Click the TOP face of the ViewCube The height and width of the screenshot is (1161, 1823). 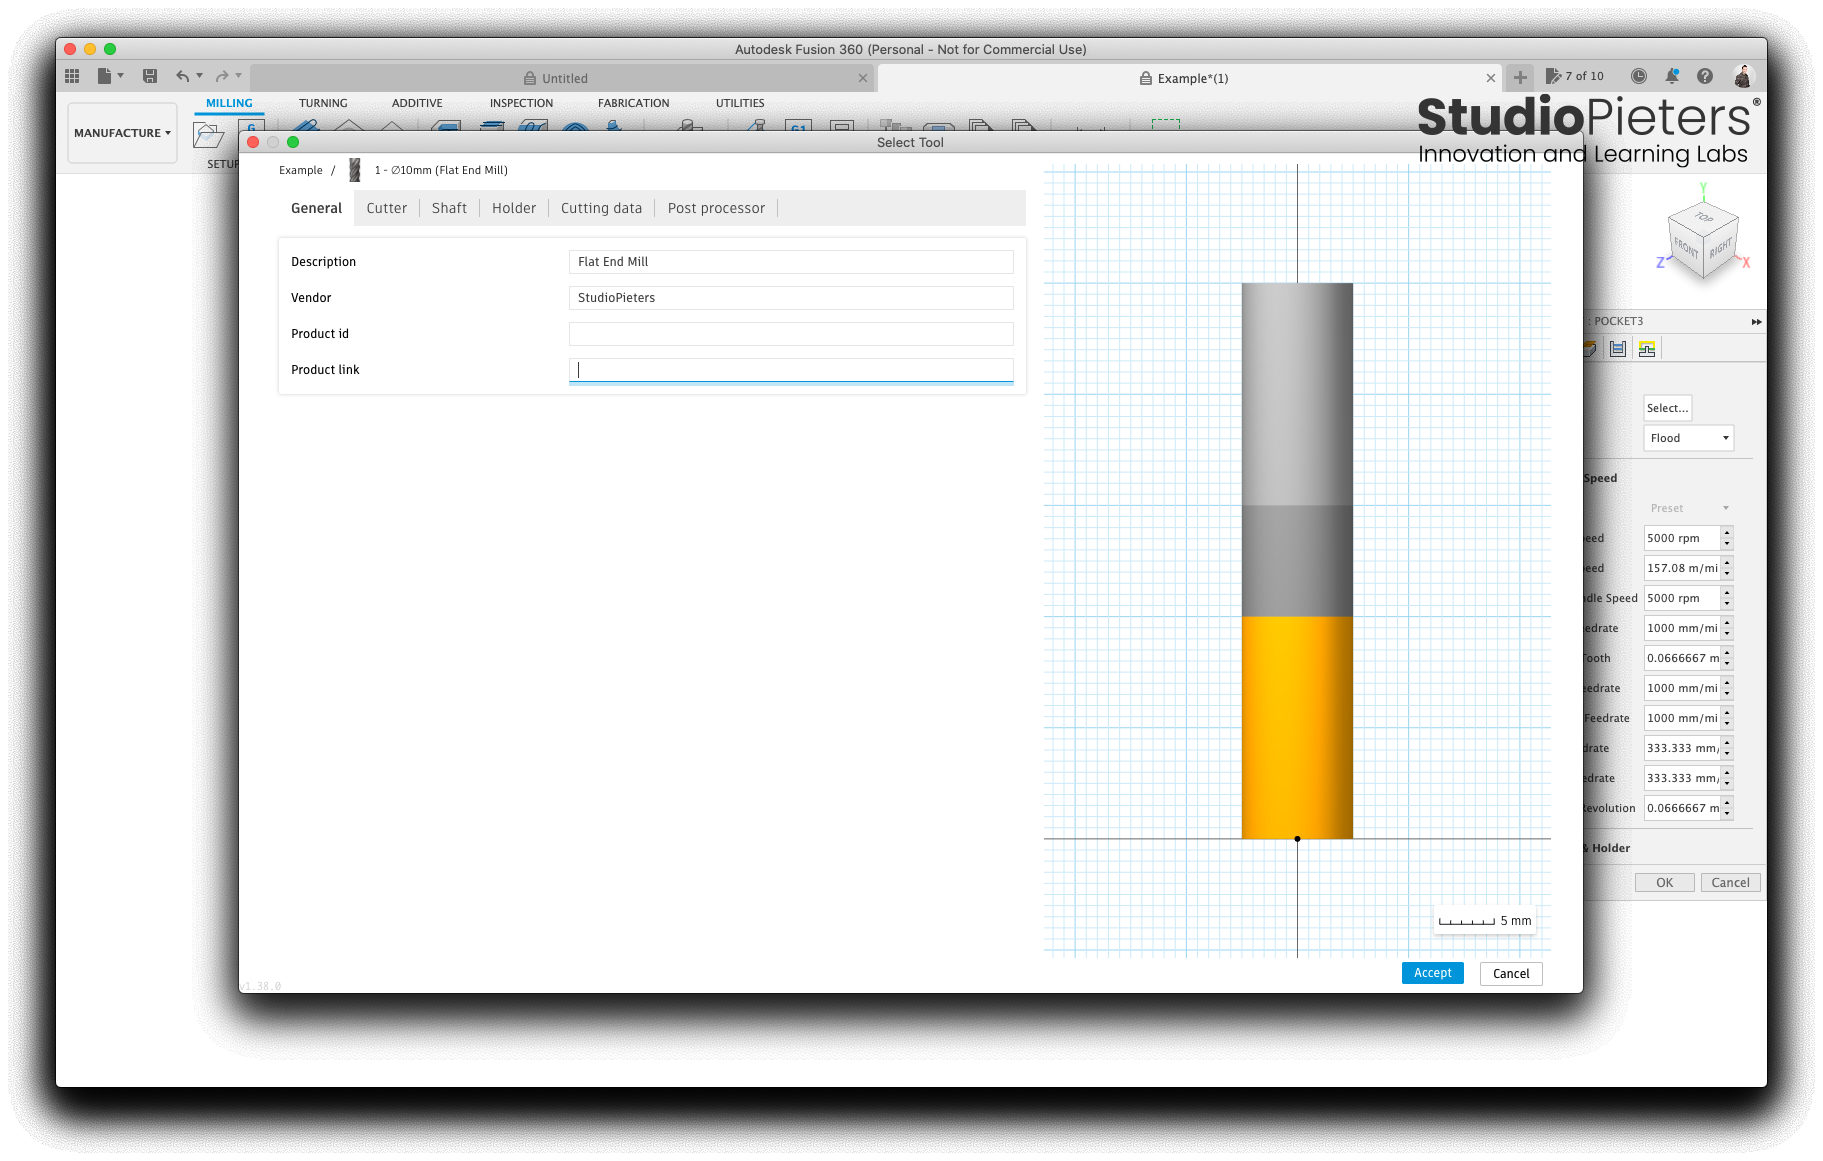[1704, 217]
